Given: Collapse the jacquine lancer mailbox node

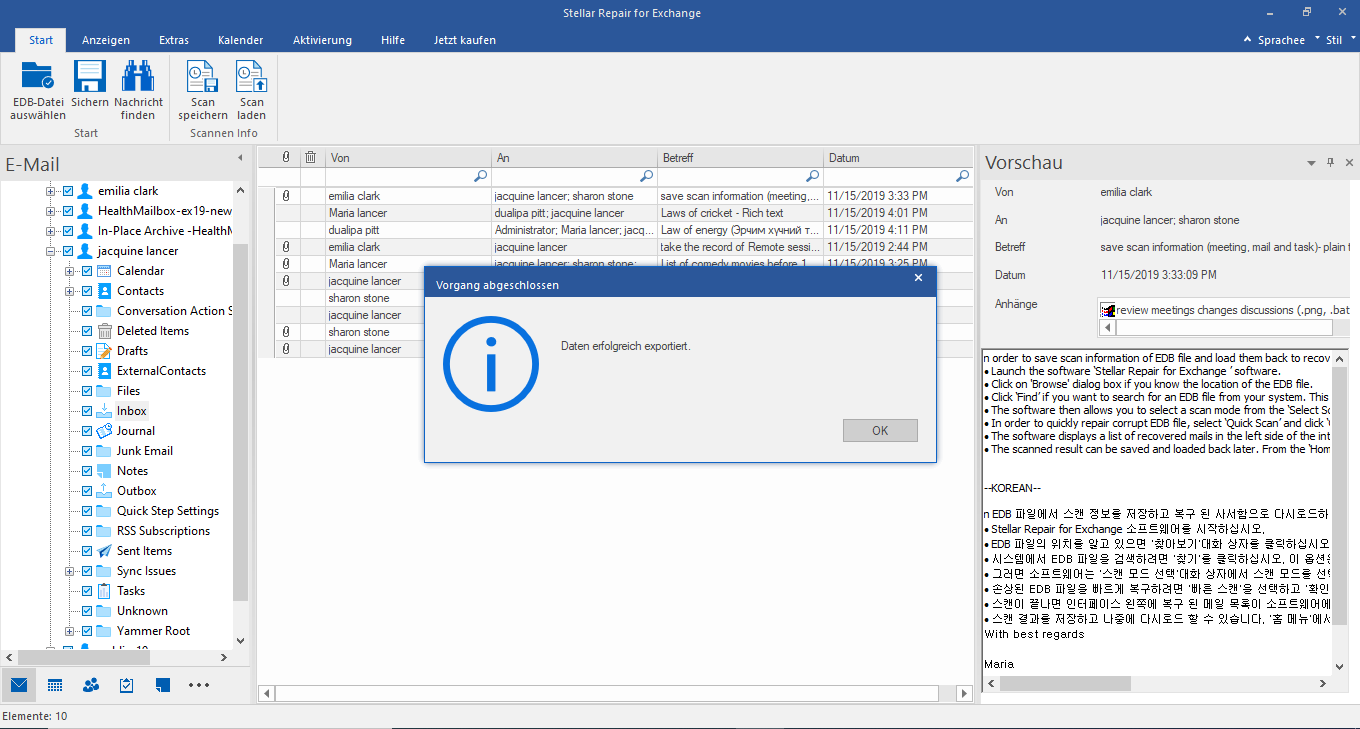Looking at the screenshot, I should (50, 251).
